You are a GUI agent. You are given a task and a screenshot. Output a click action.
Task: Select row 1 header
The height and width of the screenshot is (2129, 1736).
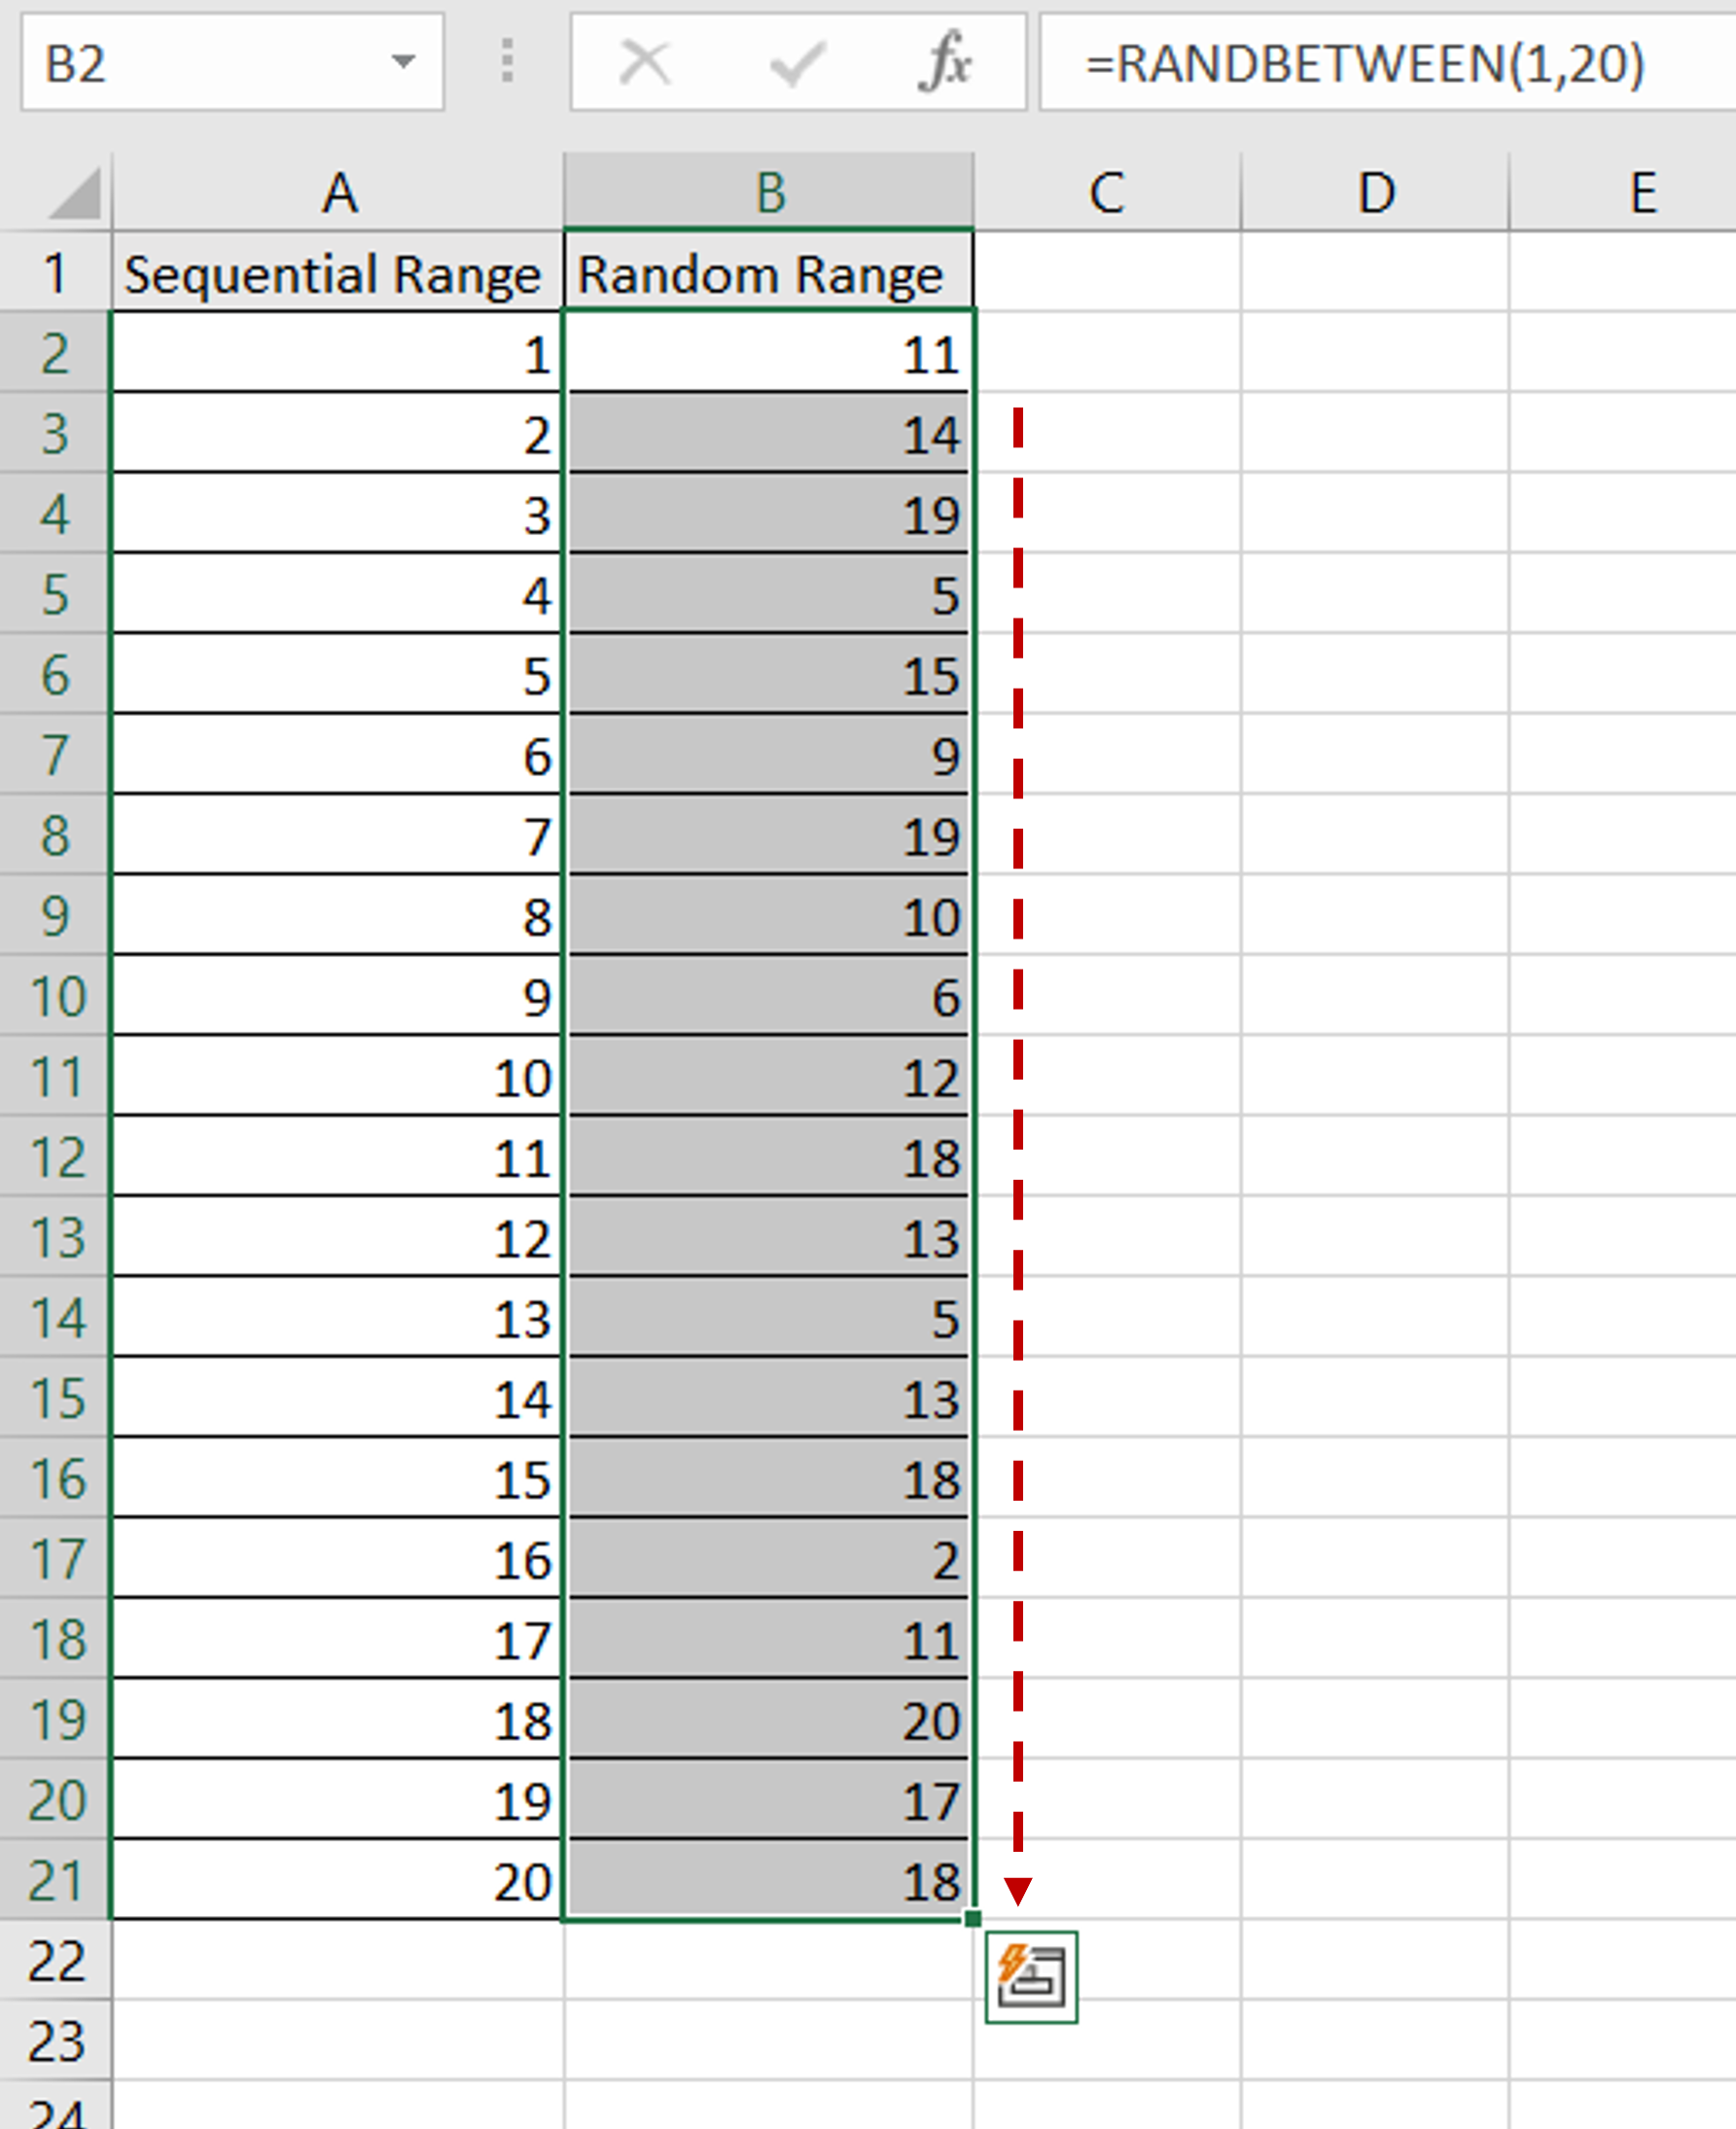[x=55, y=272]
